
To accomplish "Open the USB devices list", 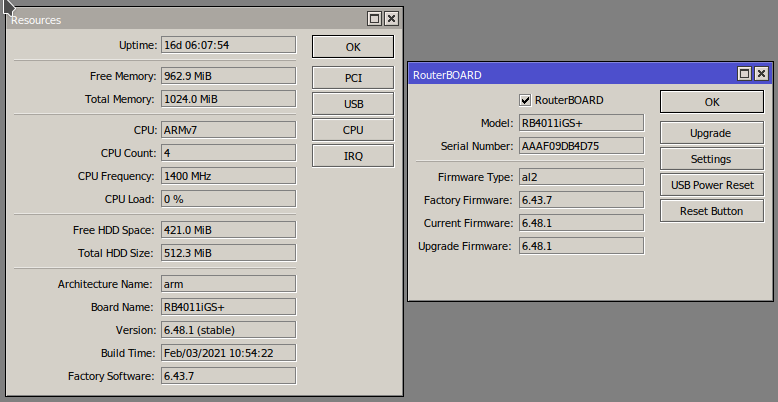I will [353, 104].
